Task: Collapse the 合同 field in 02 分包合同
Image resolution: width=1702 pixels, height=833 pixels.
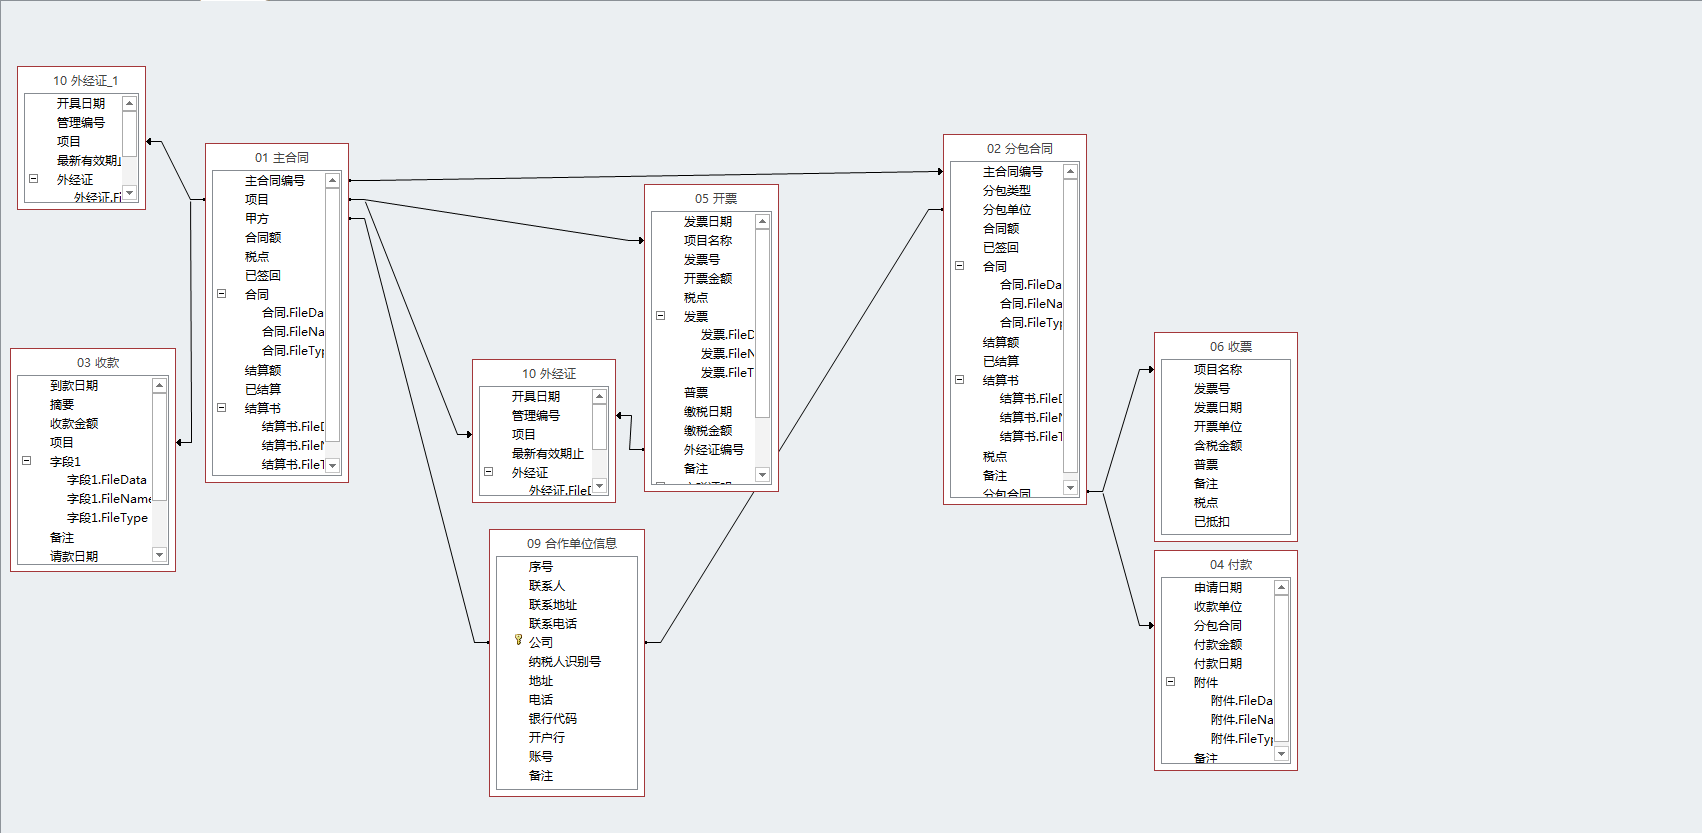Action: click(960, 266)
